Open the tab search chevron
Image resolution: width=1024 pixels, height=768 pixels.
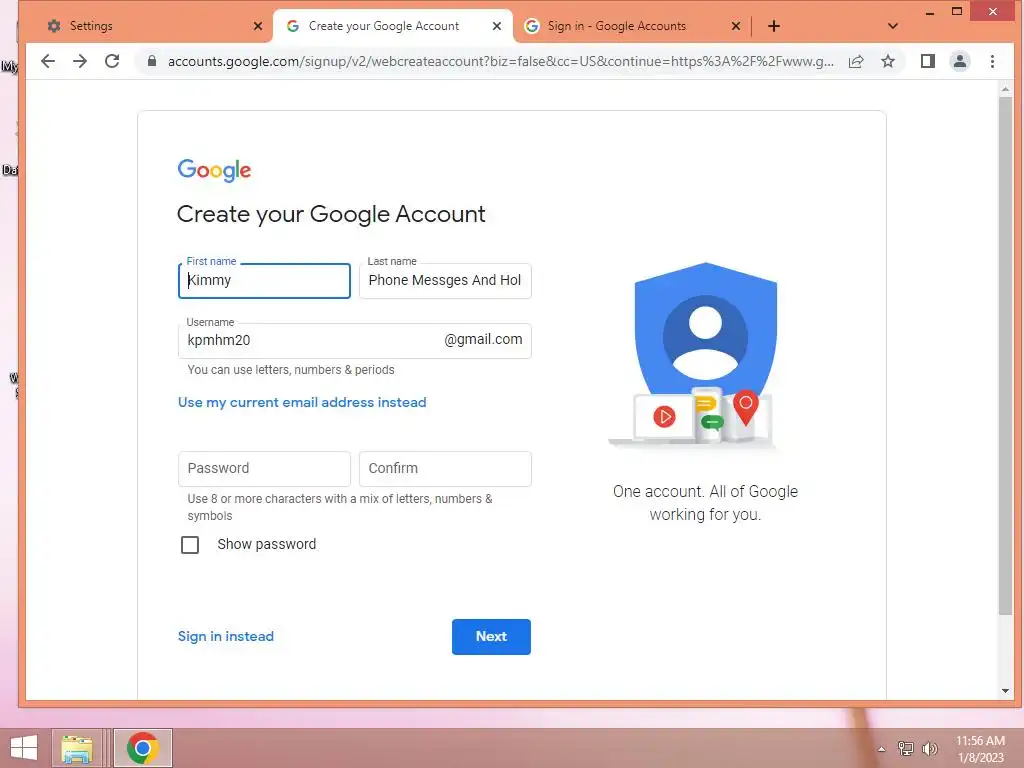tap(893, 26)
